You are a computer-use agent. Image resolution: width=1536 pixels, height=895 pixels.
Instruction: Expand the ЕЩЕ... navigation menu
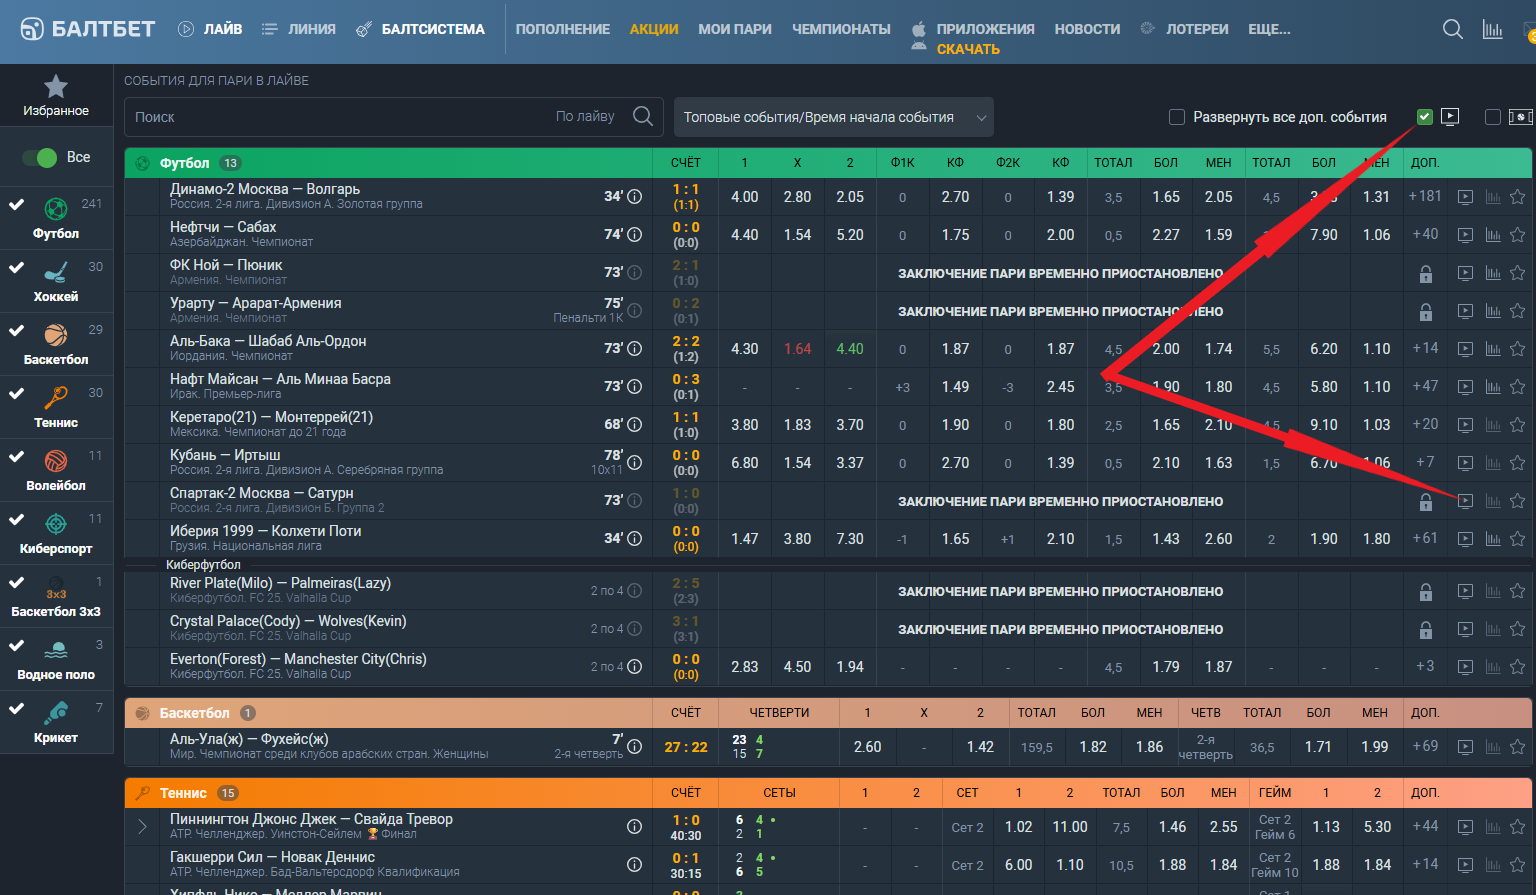click(x=1269, y=29)
